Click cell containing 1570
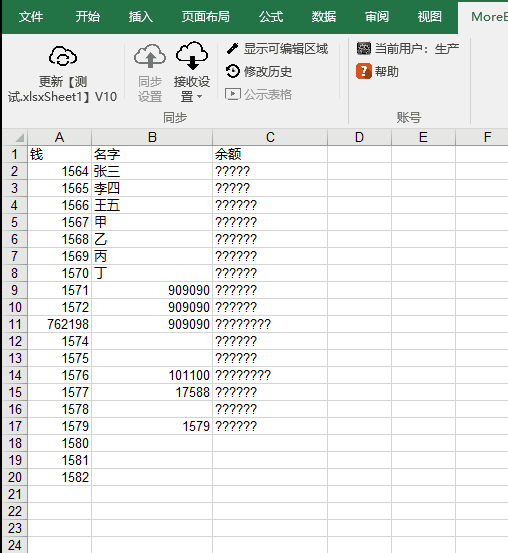 coord(60,273)
